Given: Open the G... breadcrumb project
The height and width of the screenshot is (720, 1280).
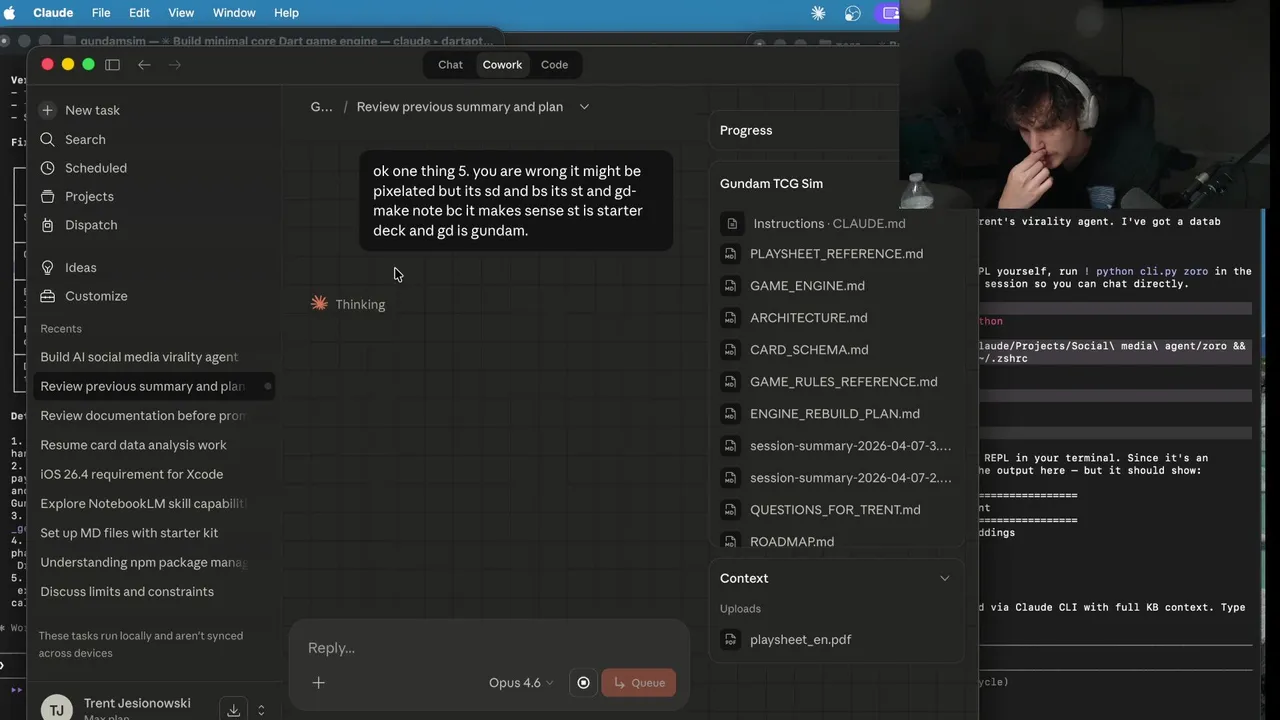Looking at the screenshot, I should 321,107.
